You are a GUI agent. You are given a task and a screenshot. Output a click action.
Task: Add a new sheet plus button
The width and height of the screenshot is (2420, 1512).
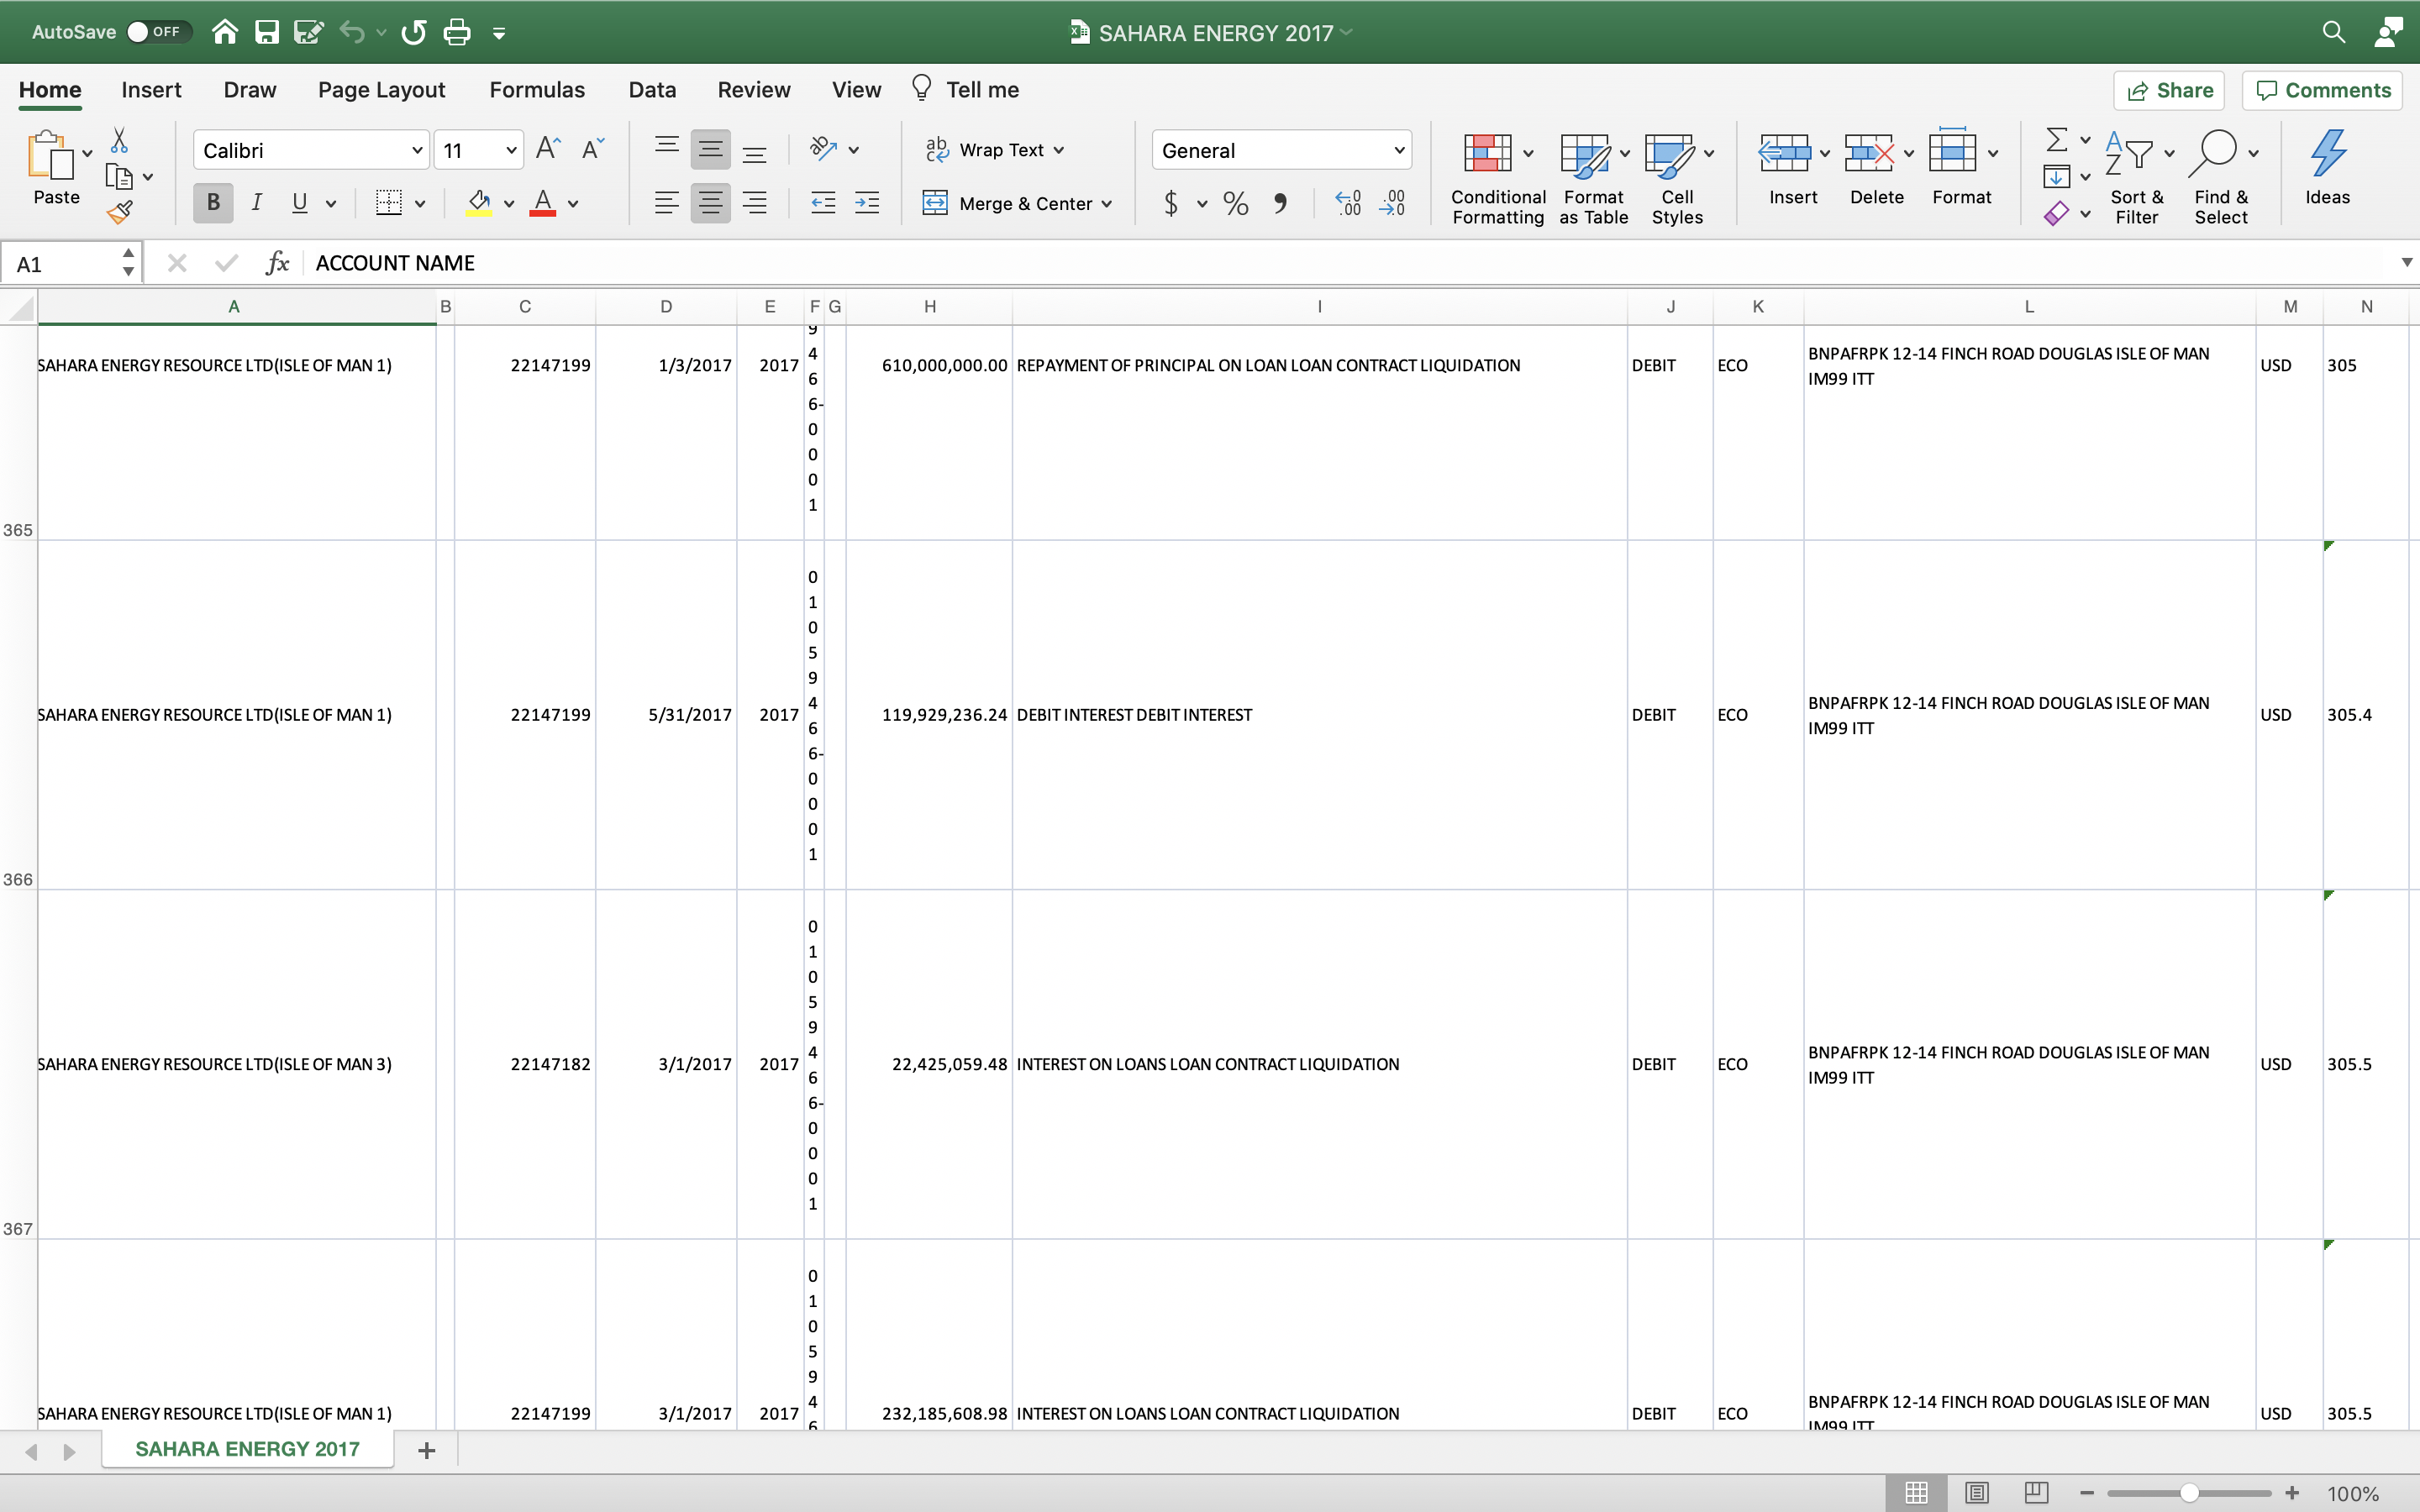click(426, 1450)
